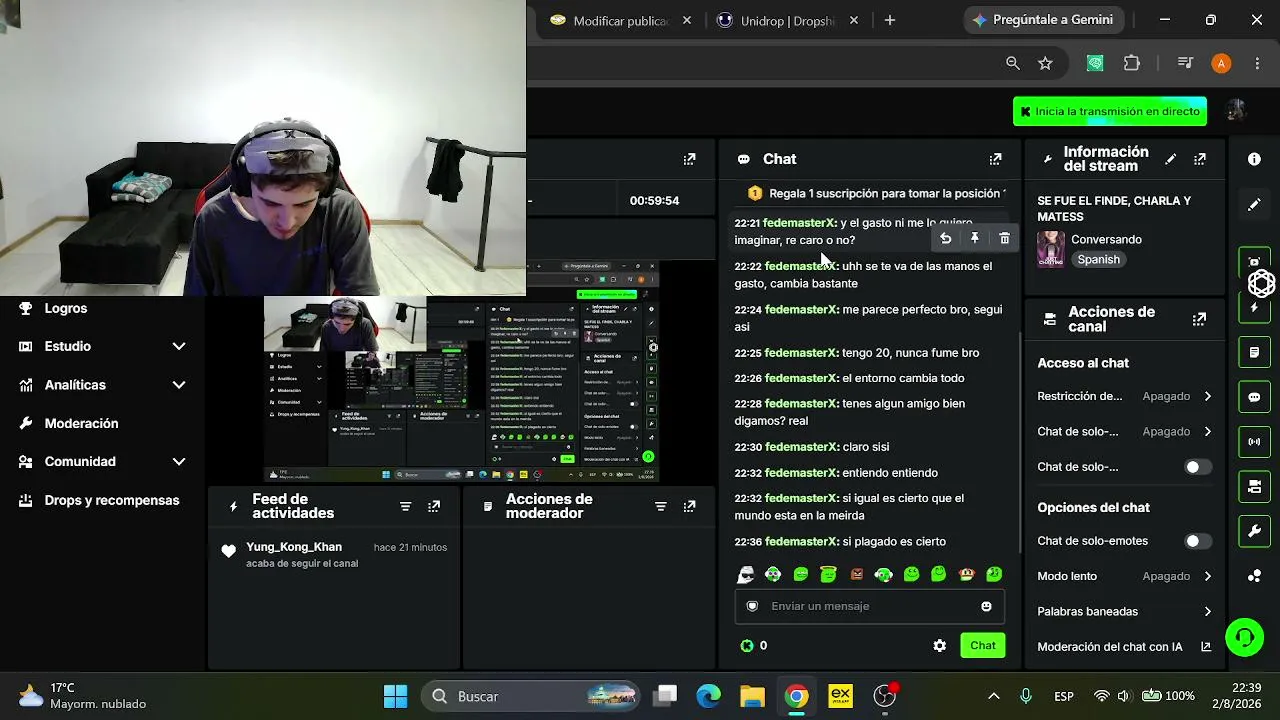Open Restricción de... chat access options
This screenshot has width=1280, height=720.
pos(1124,396)
